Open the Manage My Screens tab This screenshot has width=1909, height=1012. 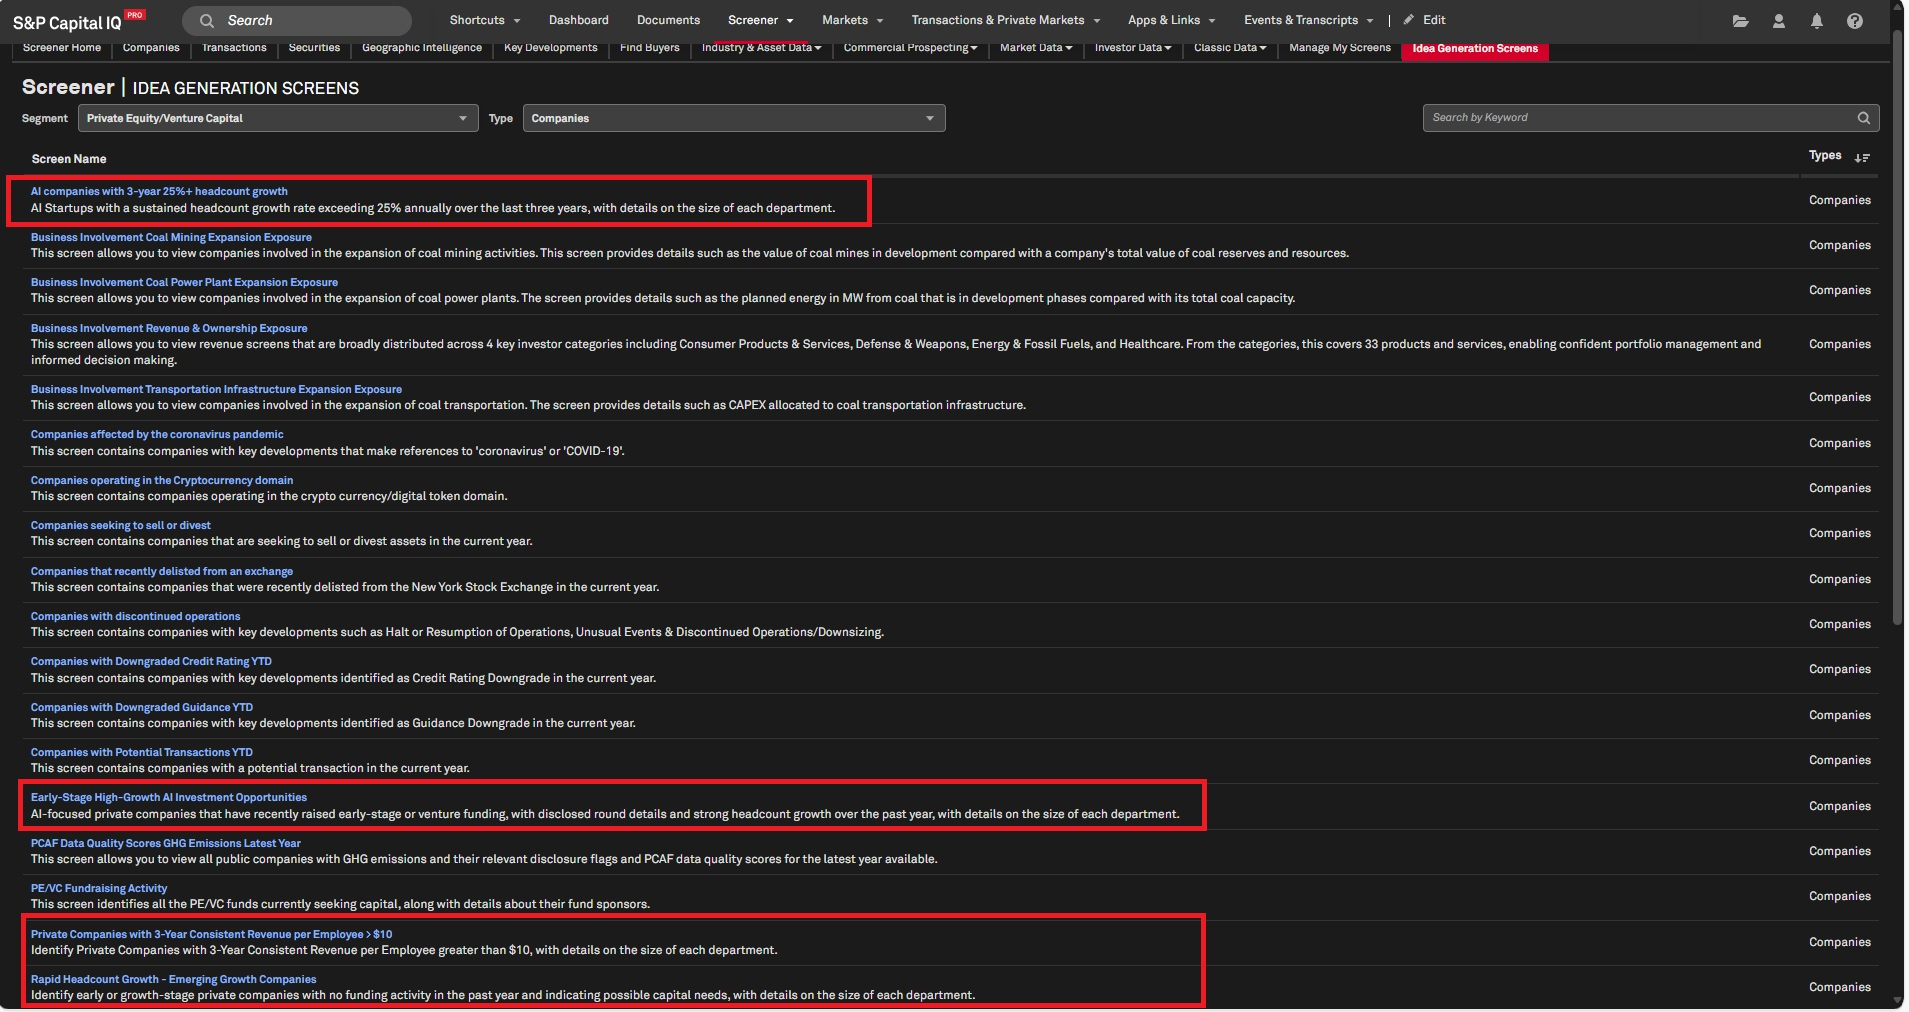[x=1340, y=48]
